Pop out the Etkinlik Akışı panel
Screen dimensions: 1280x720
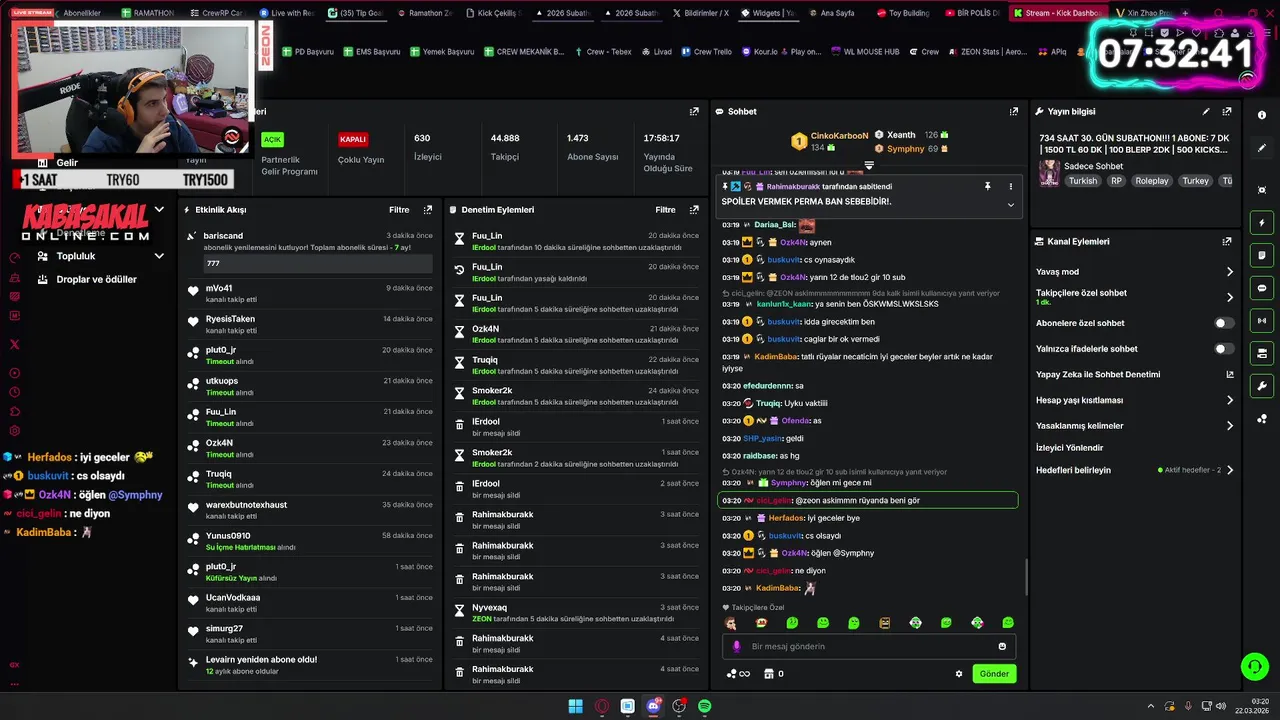(428, 210)
